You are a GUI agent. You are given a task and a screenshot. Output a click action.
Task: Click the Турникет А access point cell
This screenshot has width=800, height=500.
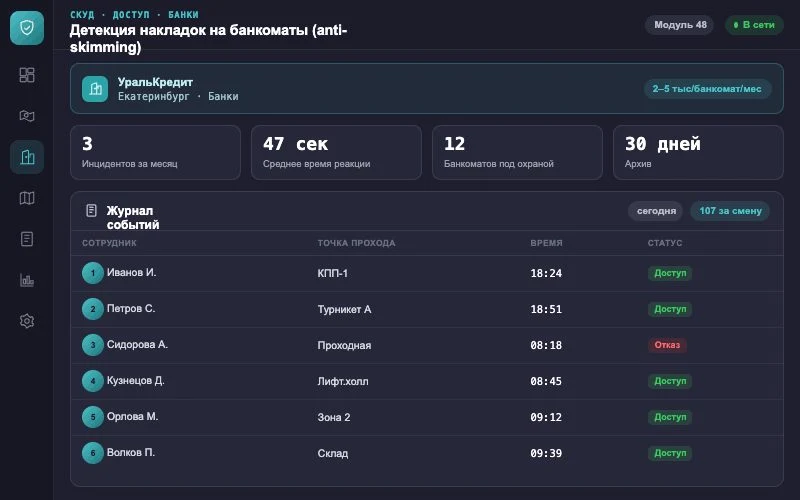click(344, 309)
